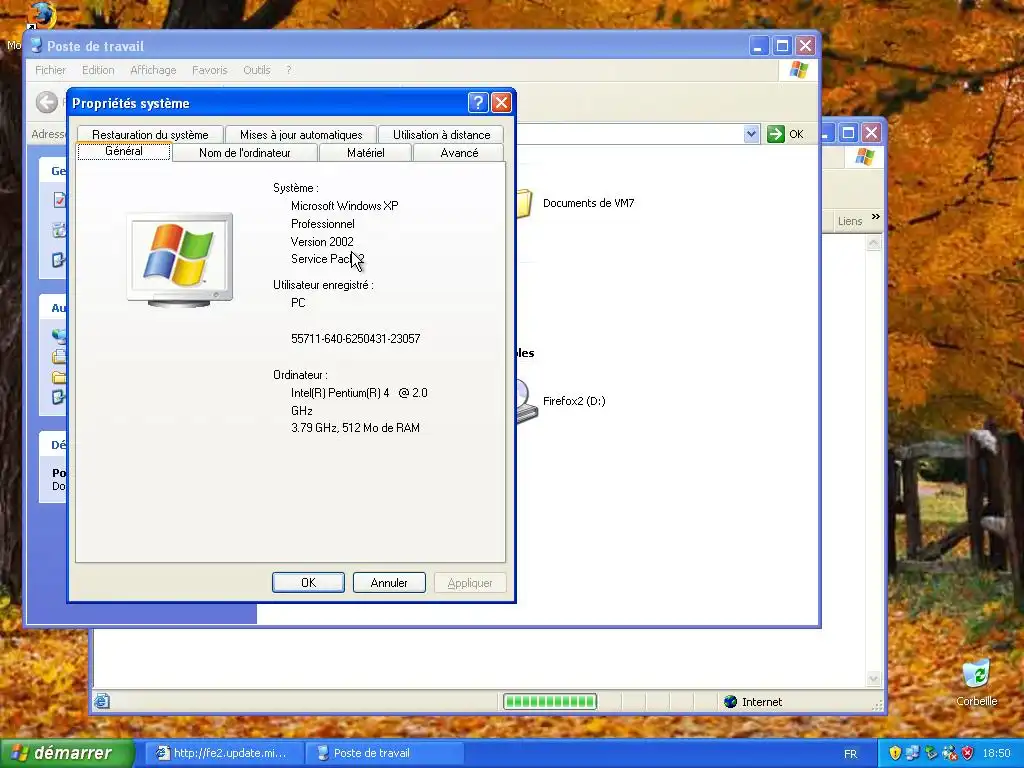Open the ? help menu in Poste de travail

point(289,70)
